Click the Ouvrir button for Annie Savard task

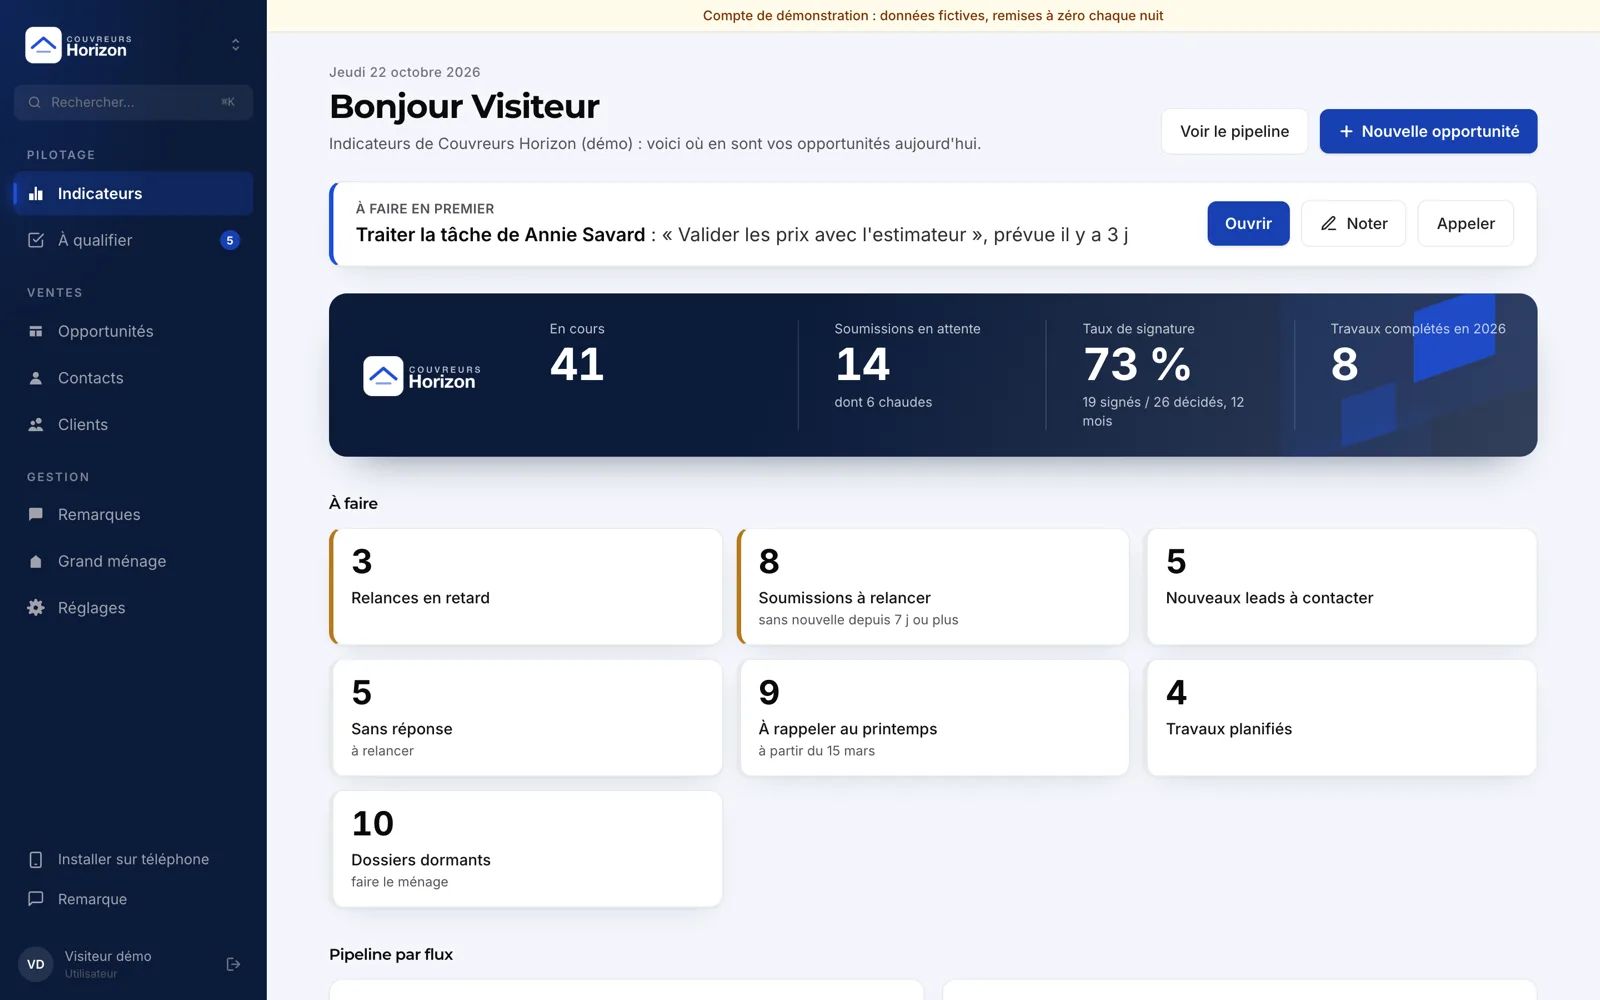click(x=1248, y=224)
